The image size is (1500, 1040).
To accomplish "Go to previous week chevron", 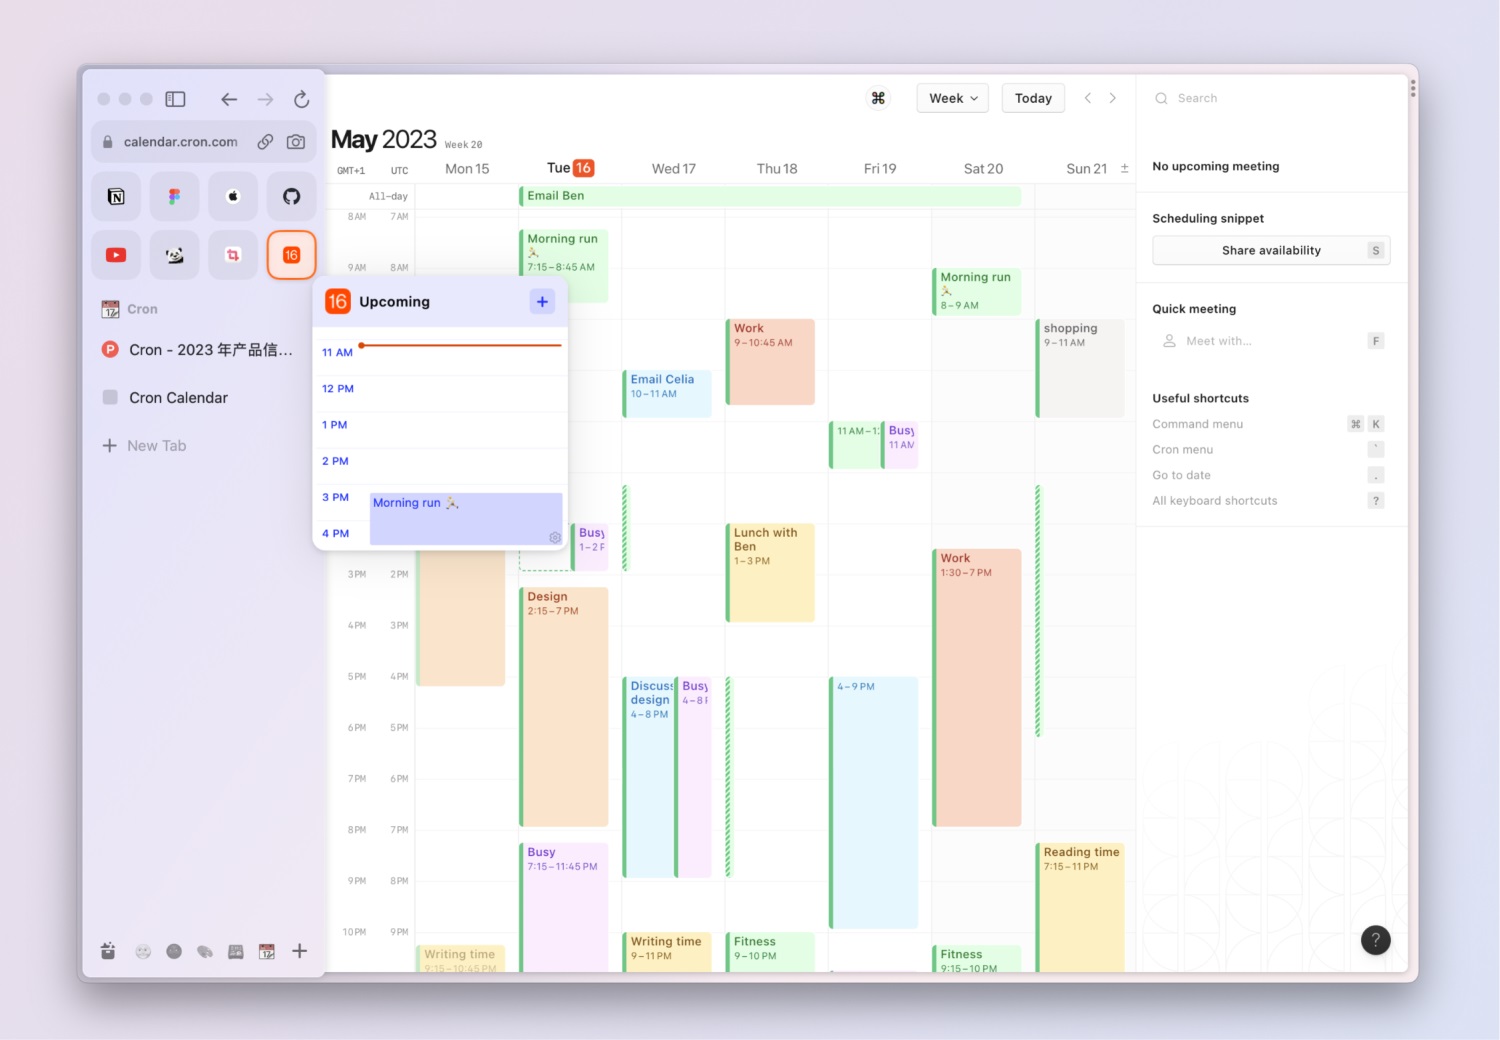I will (x=1088, y=98).
